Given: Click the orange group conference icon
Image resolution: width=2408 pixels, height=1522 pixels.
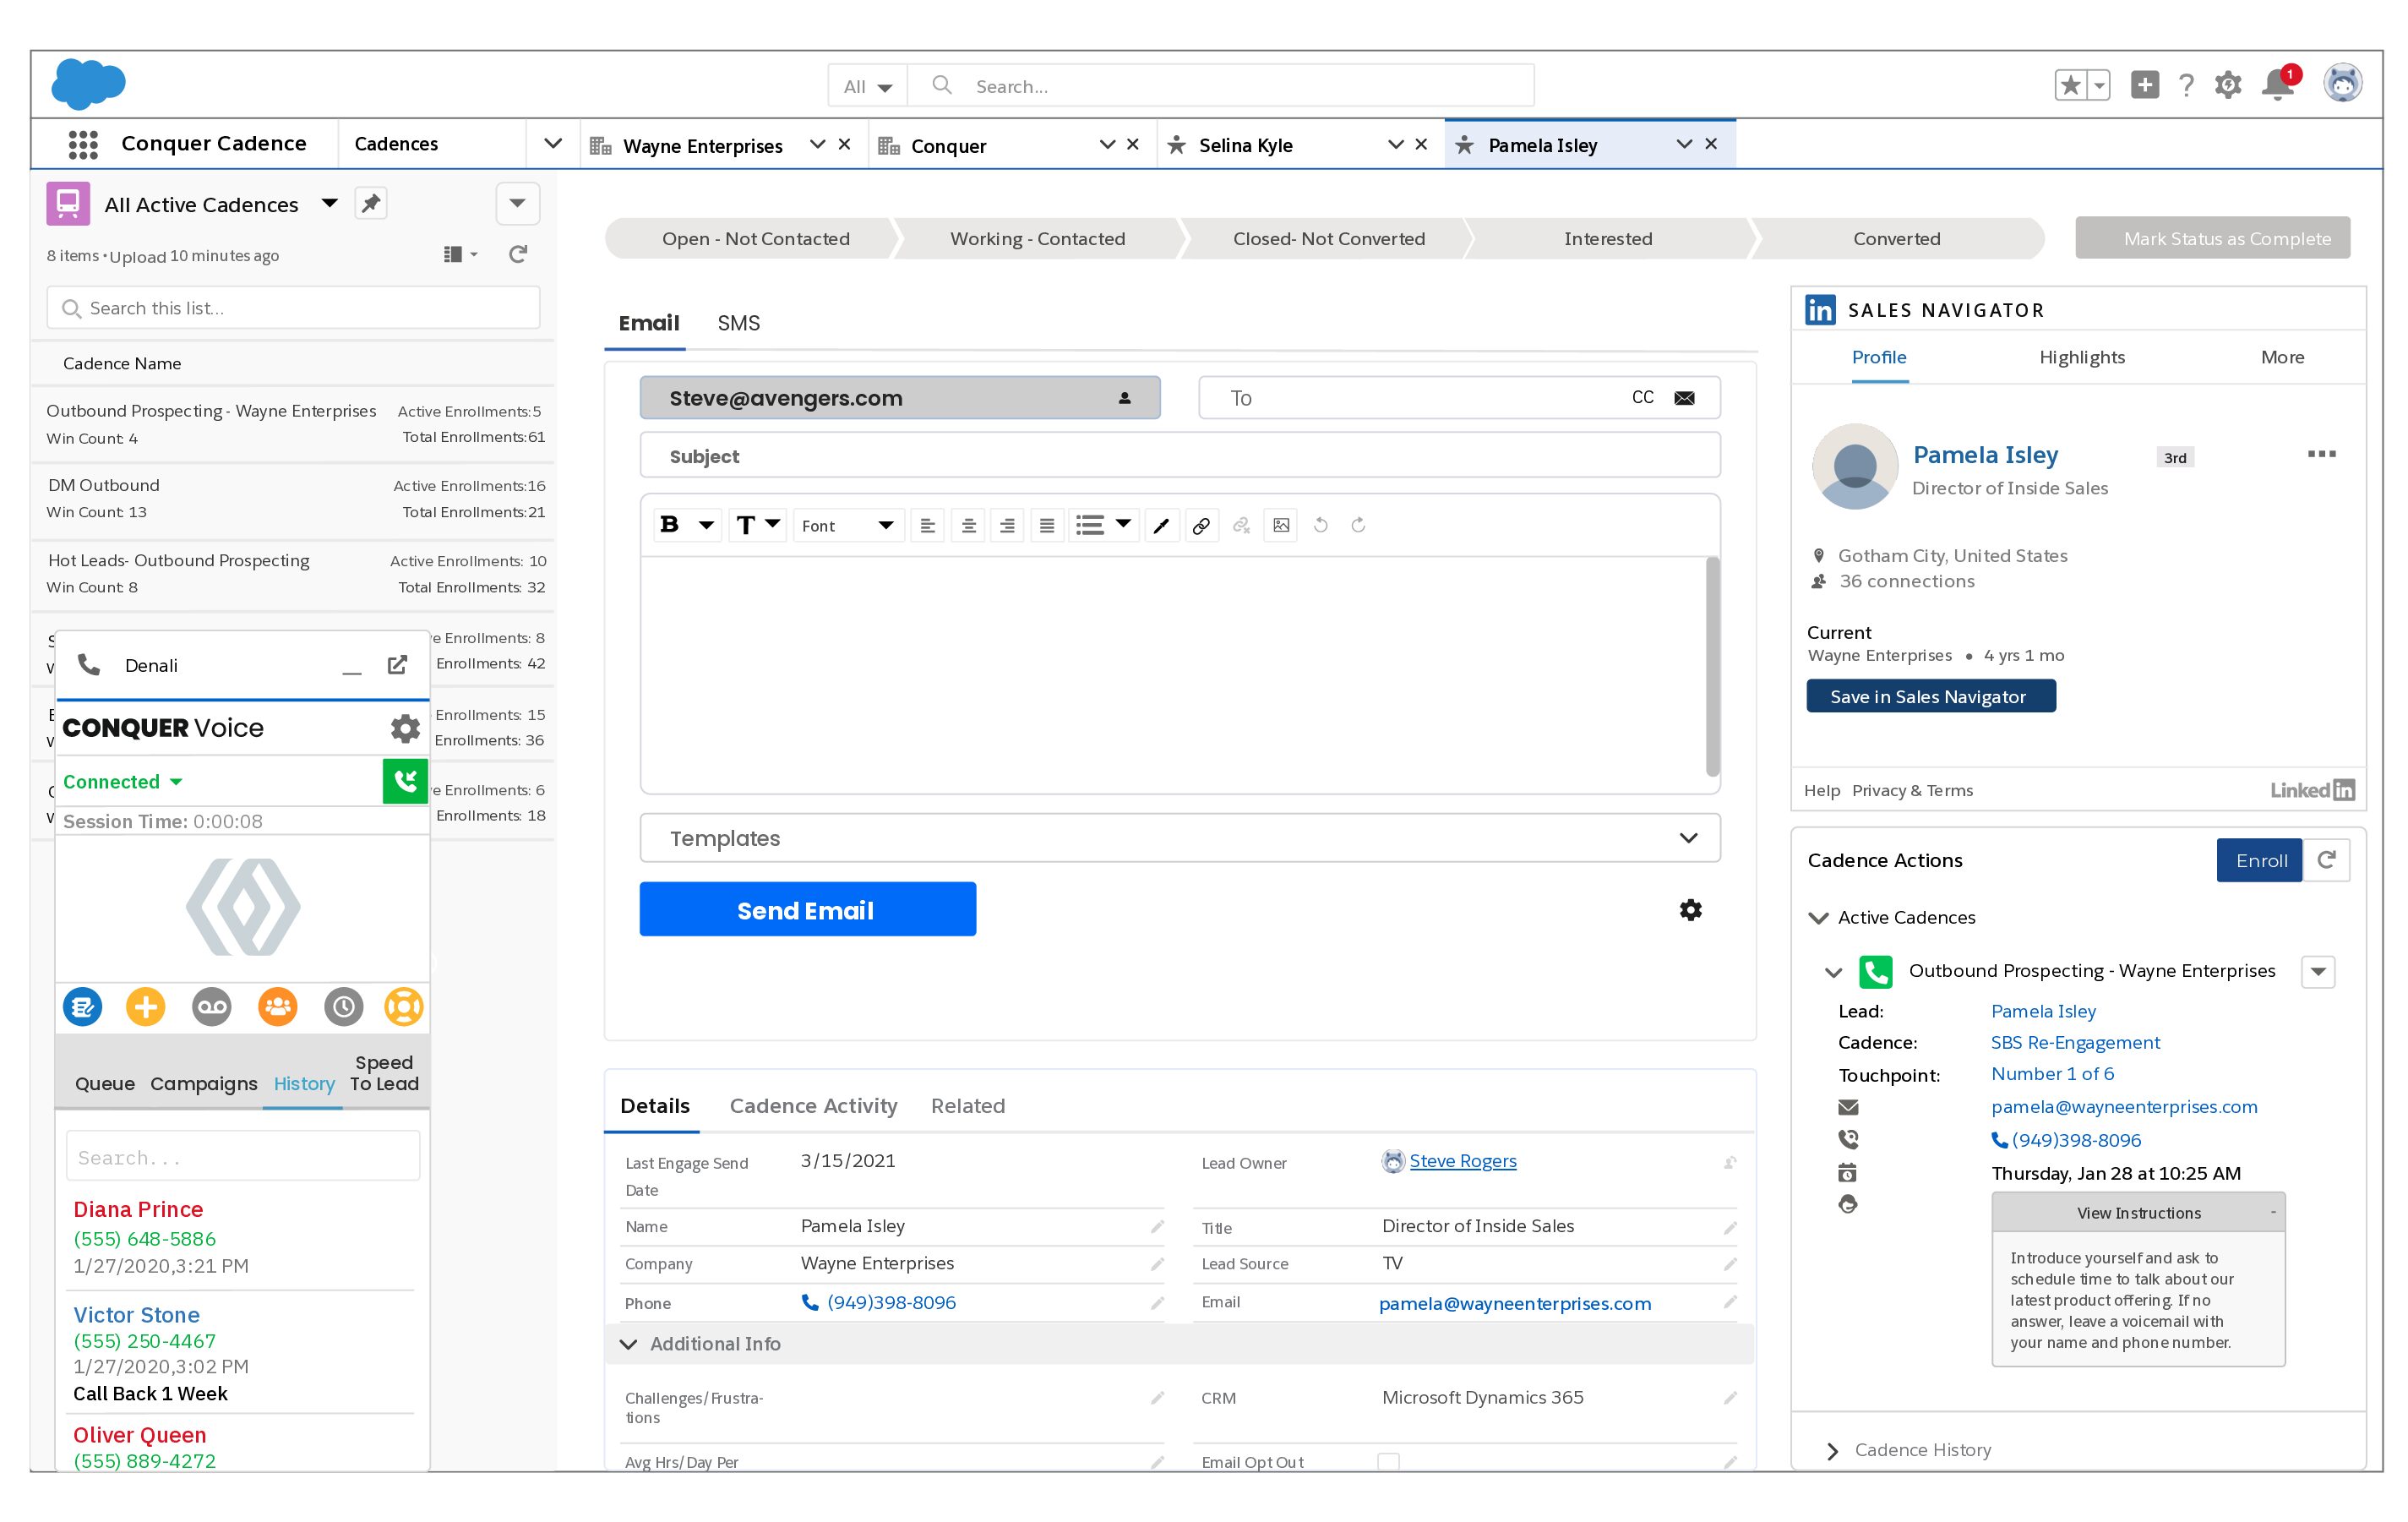Looking at the screenshot, I should (x=277, y=1006).
